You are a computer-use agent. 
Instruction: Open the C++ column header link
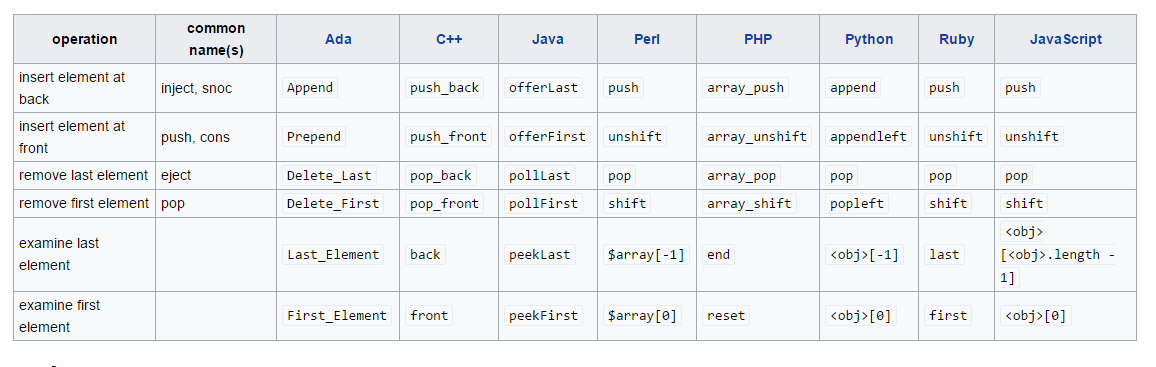tap(448, 39)
